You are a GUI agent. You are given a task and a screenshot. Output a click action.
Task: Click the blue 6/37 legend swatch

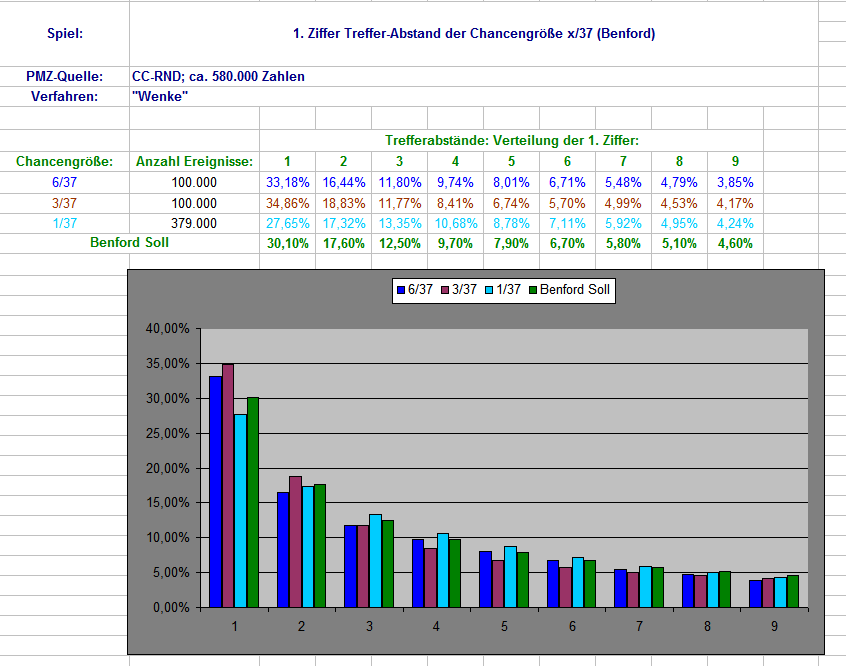pyautogui.click(x=401, y=290)
